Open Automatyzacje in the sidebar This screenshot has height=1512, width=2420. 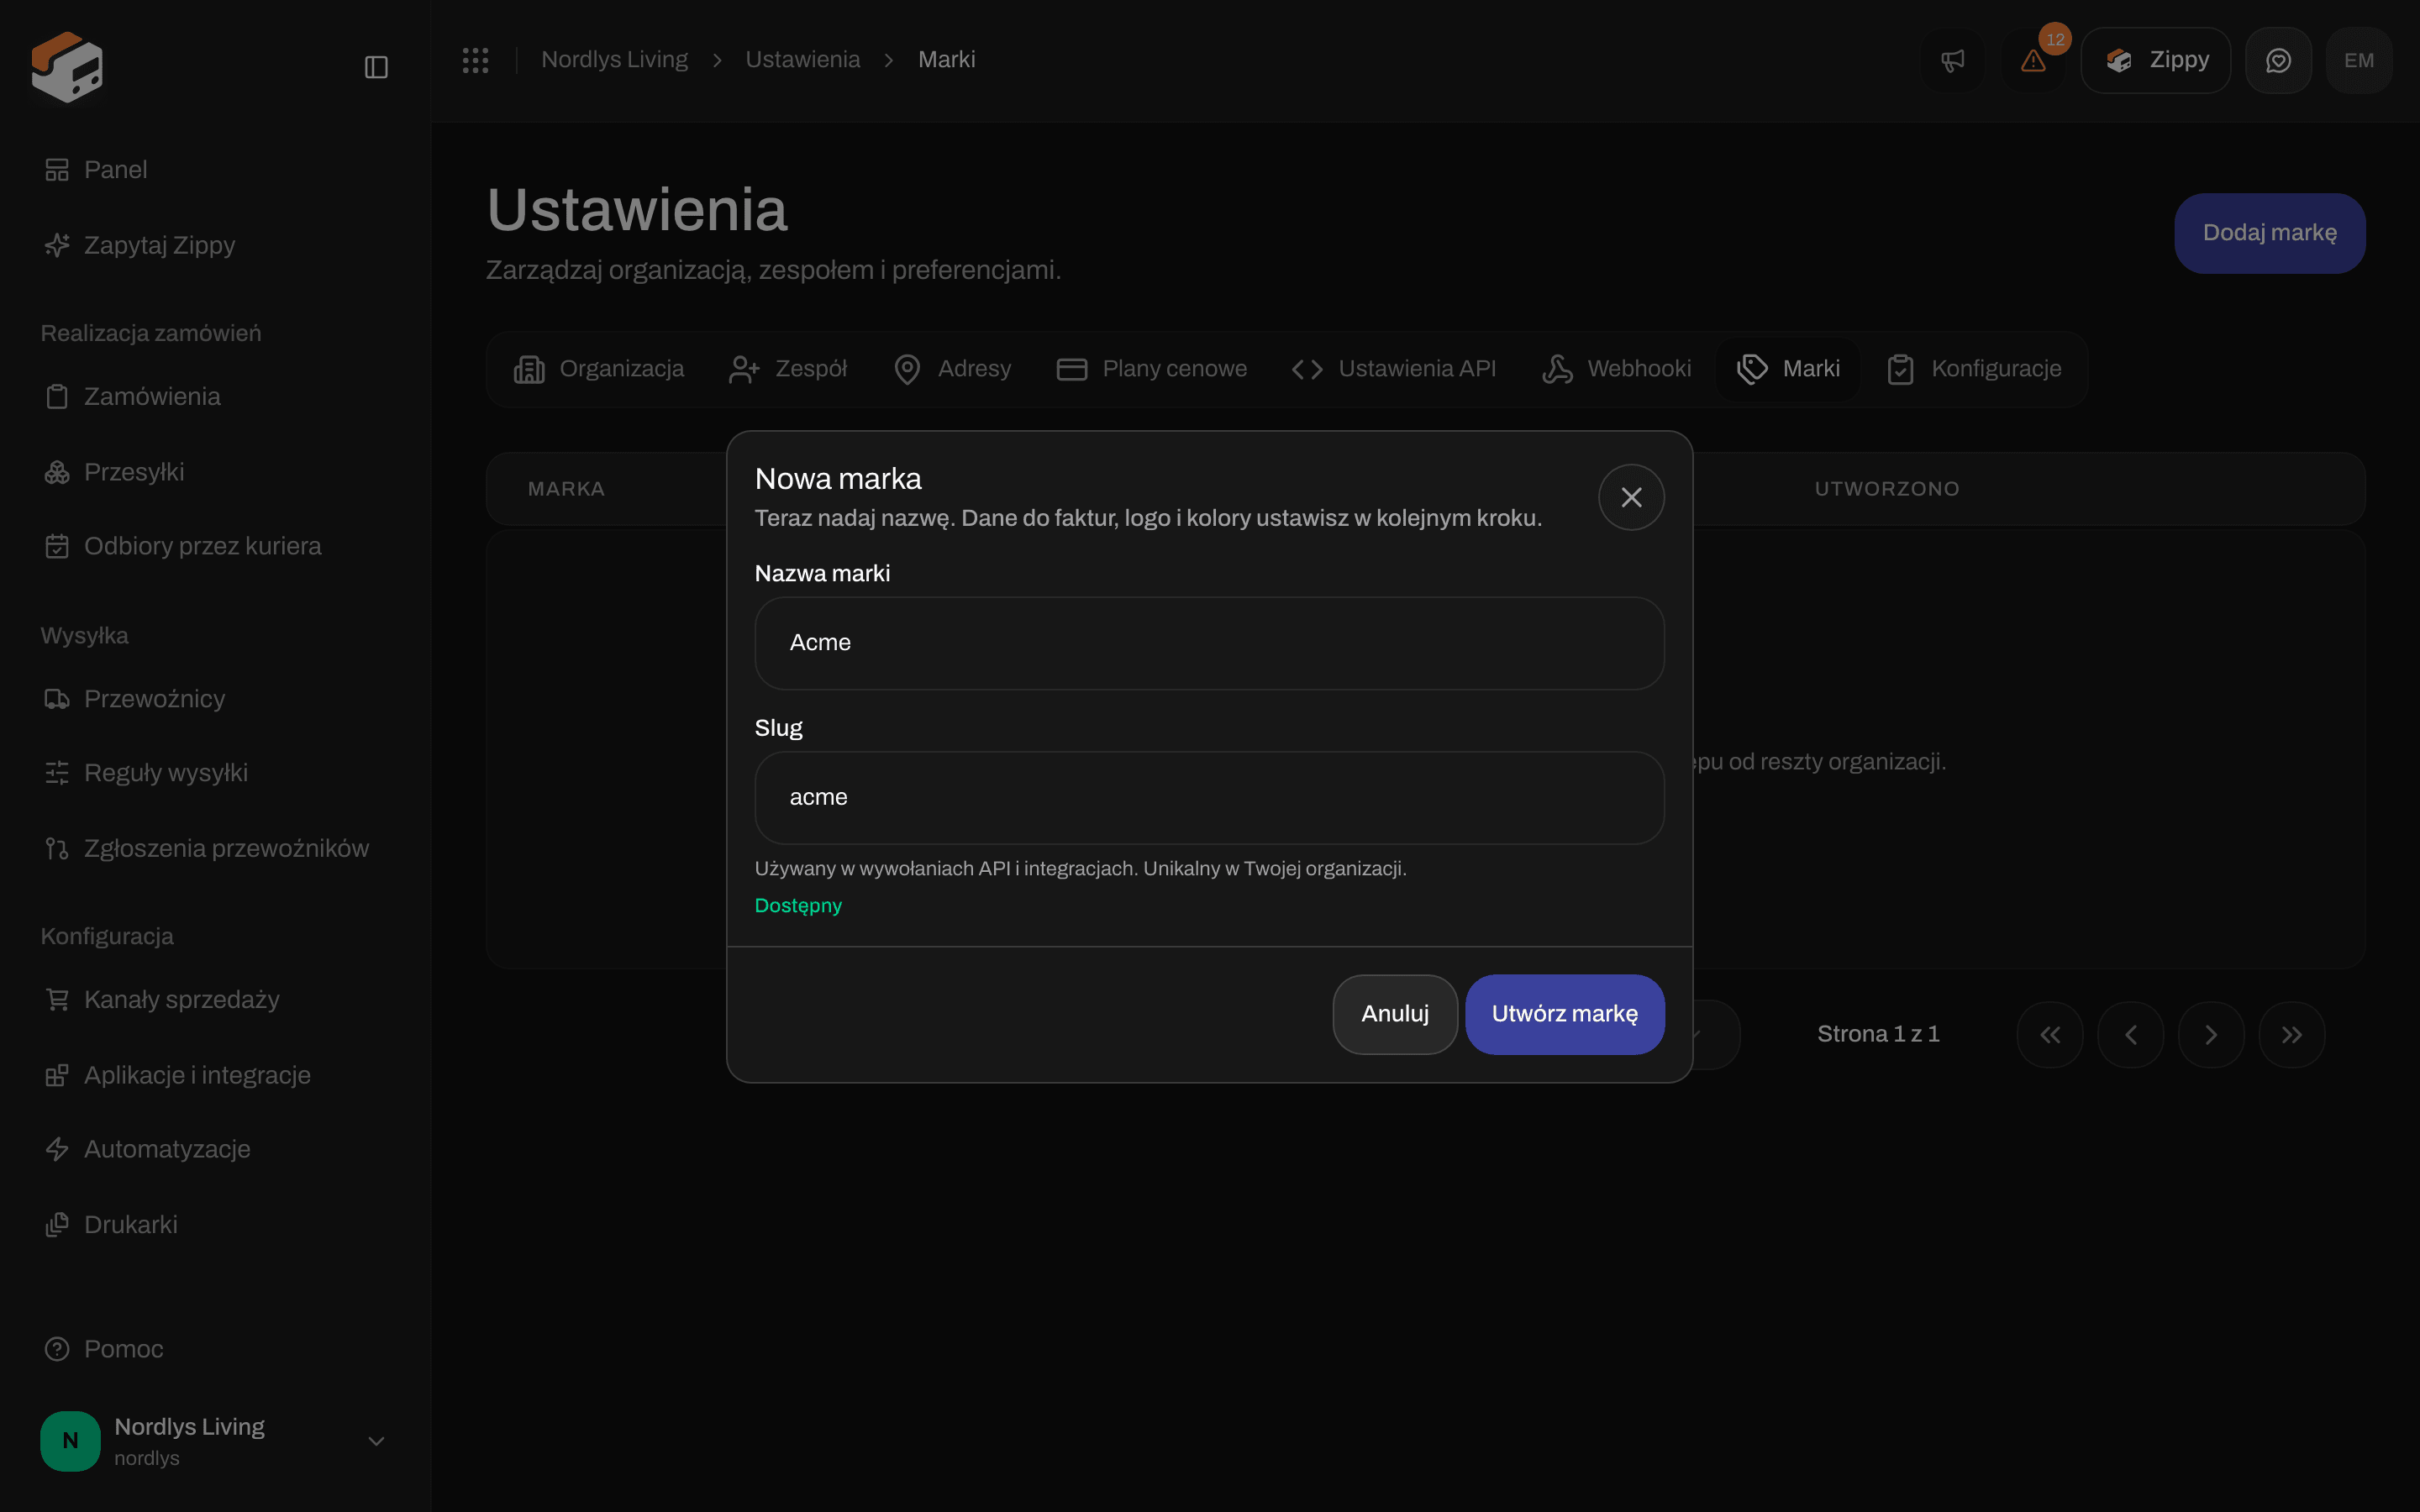(x=216, y=1149)
